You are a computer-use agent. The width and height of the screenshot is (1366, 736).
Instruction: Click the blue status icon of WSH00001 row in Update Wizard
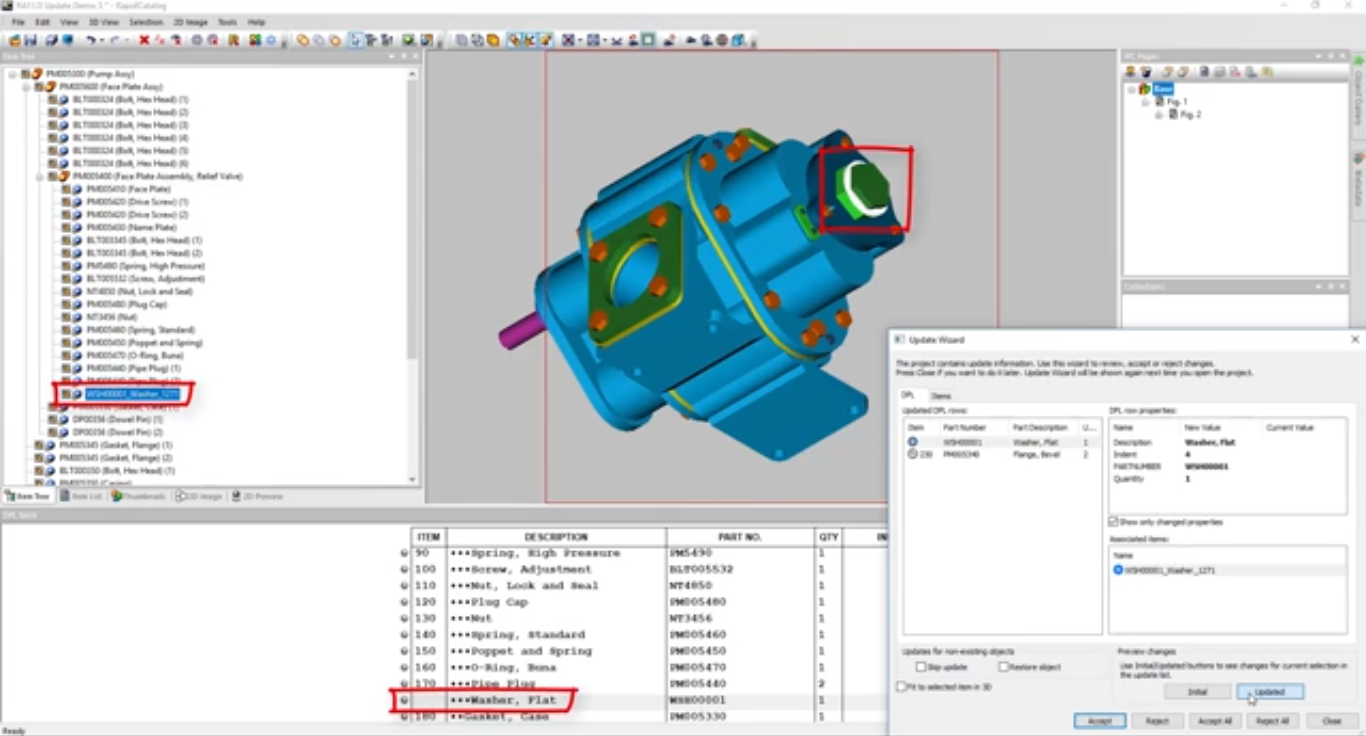click(912, 441)
